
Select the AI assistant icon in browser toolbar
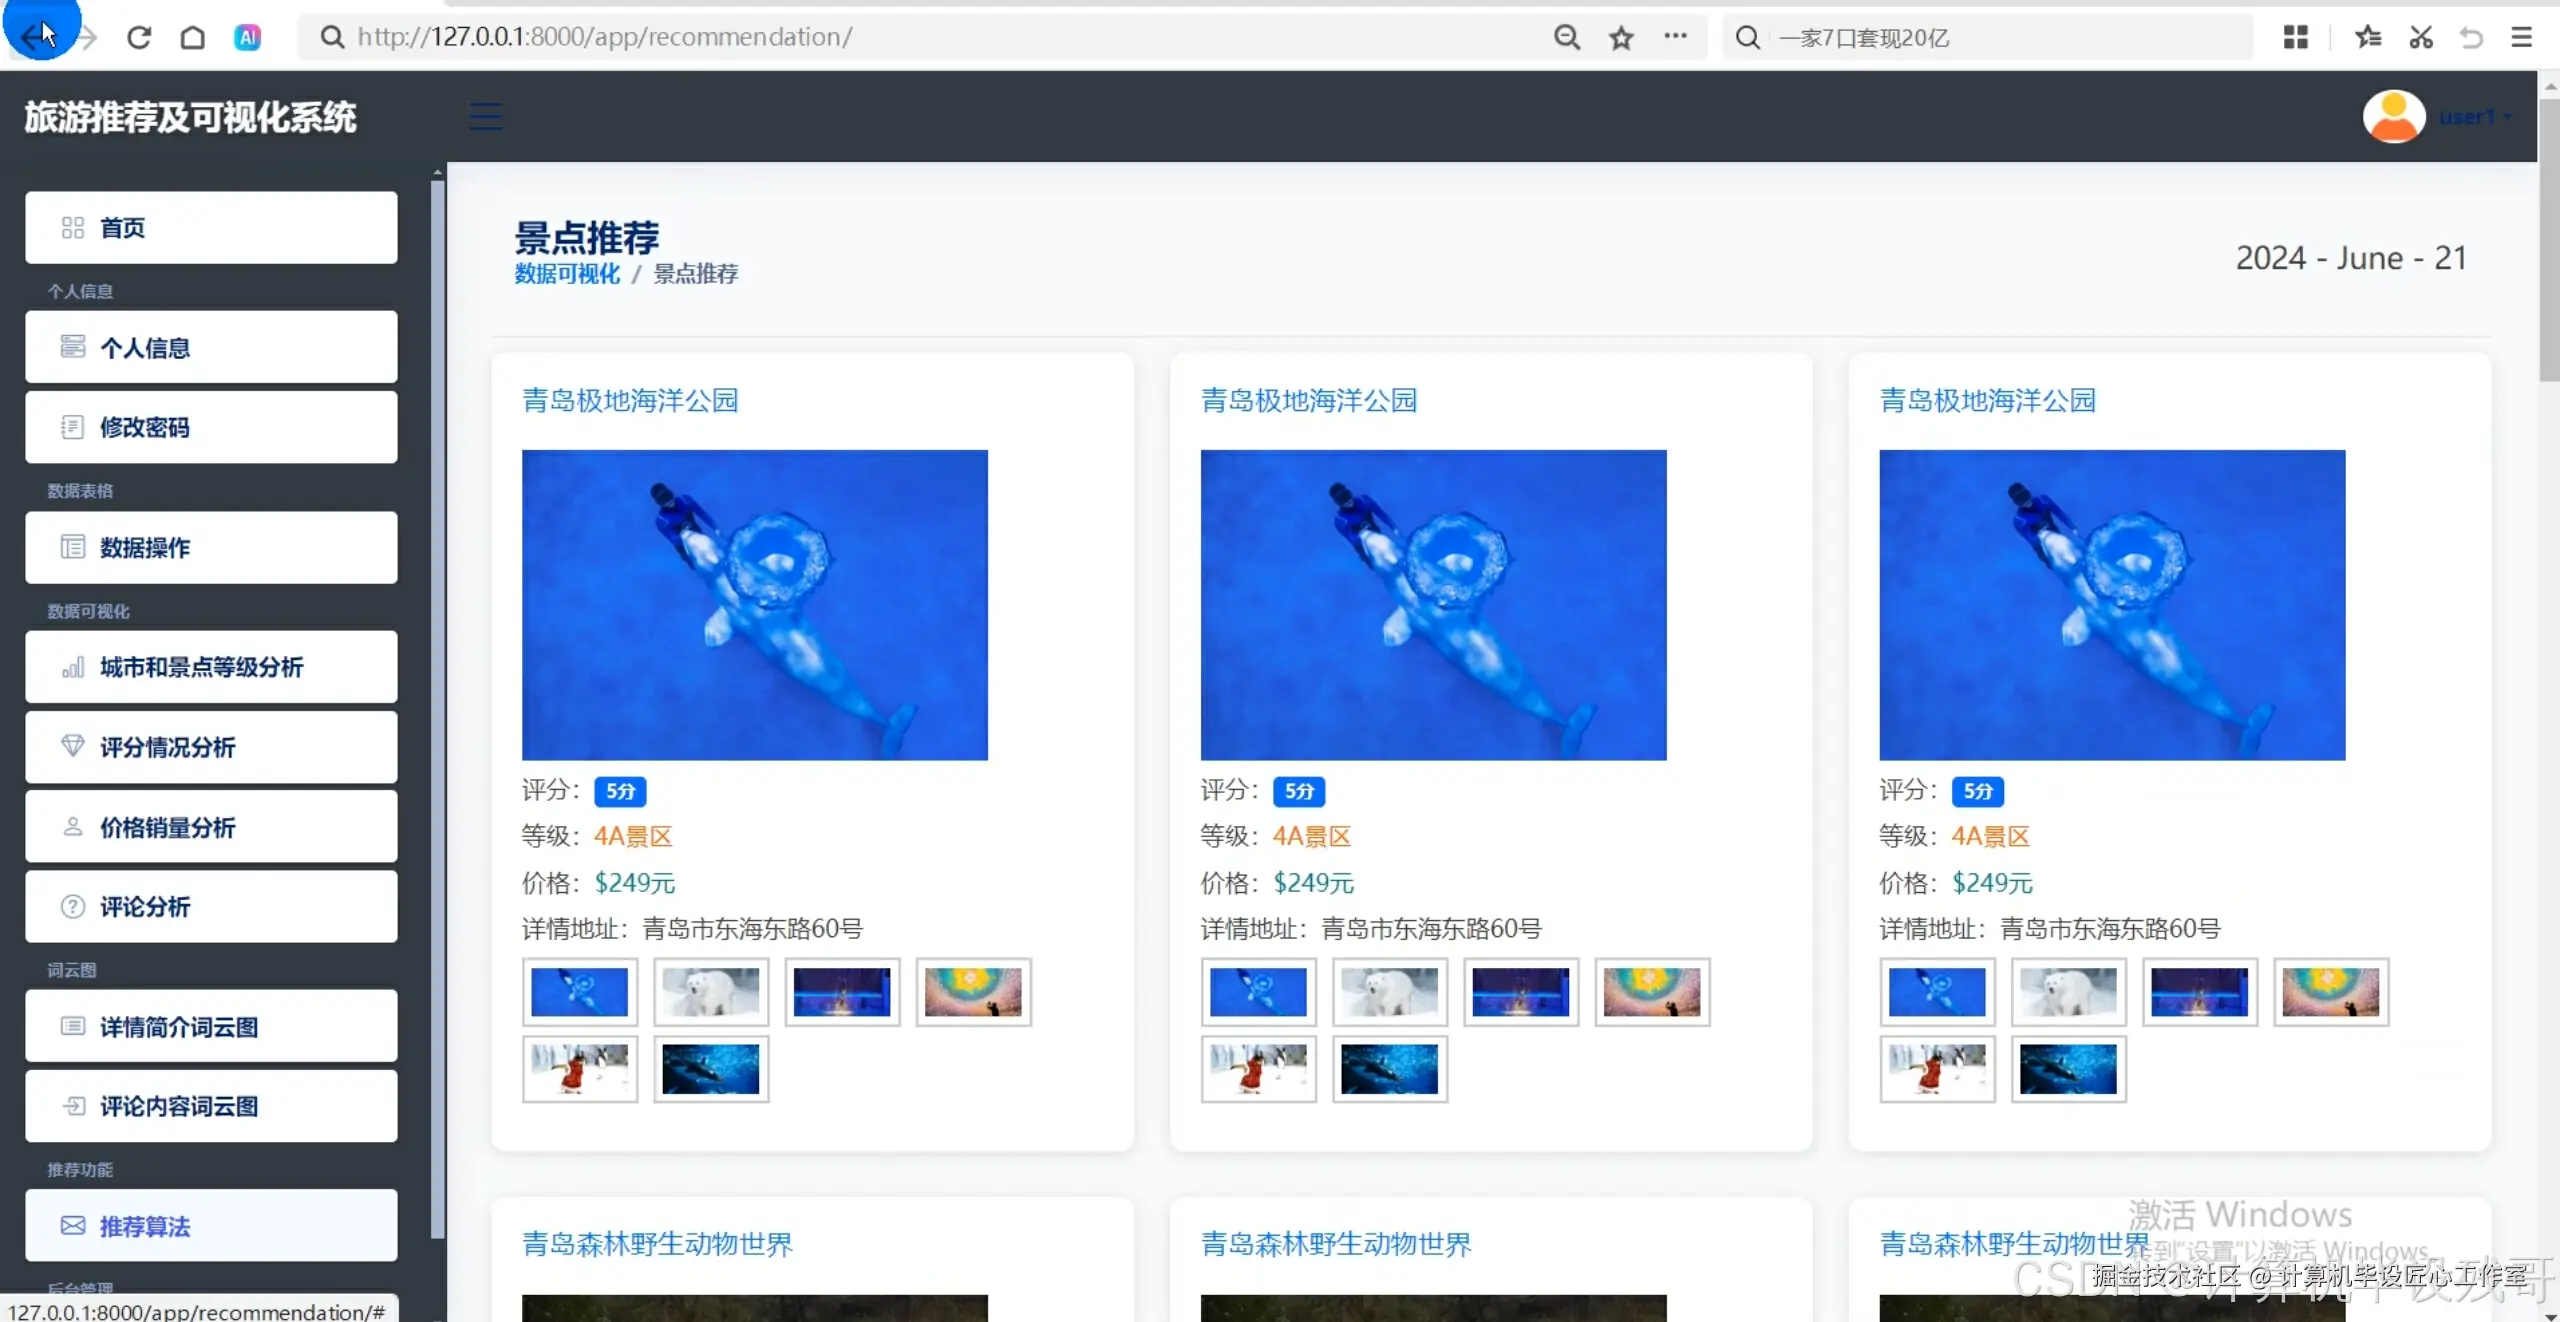(246, 37)
